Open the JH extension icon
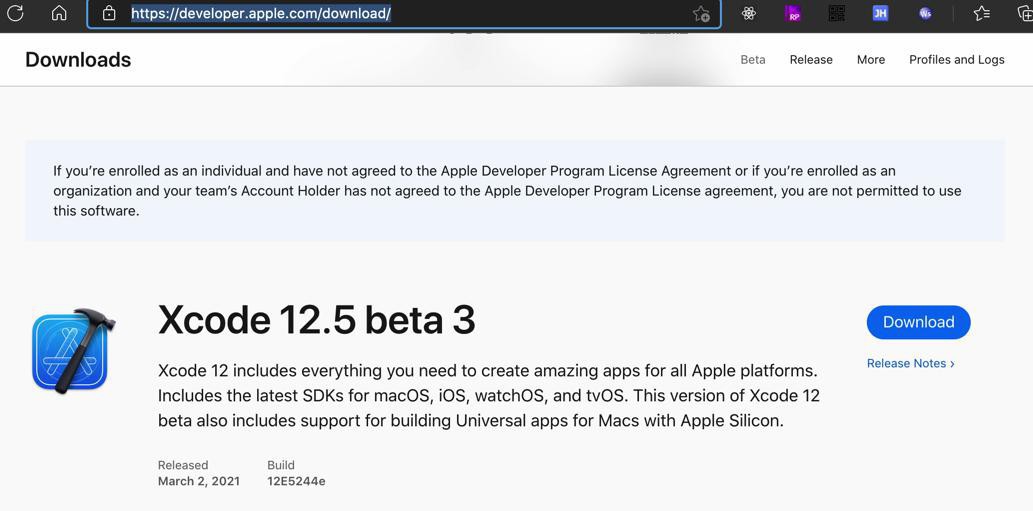The width and height of the screenshot is (1033, 511). [880, 13]
